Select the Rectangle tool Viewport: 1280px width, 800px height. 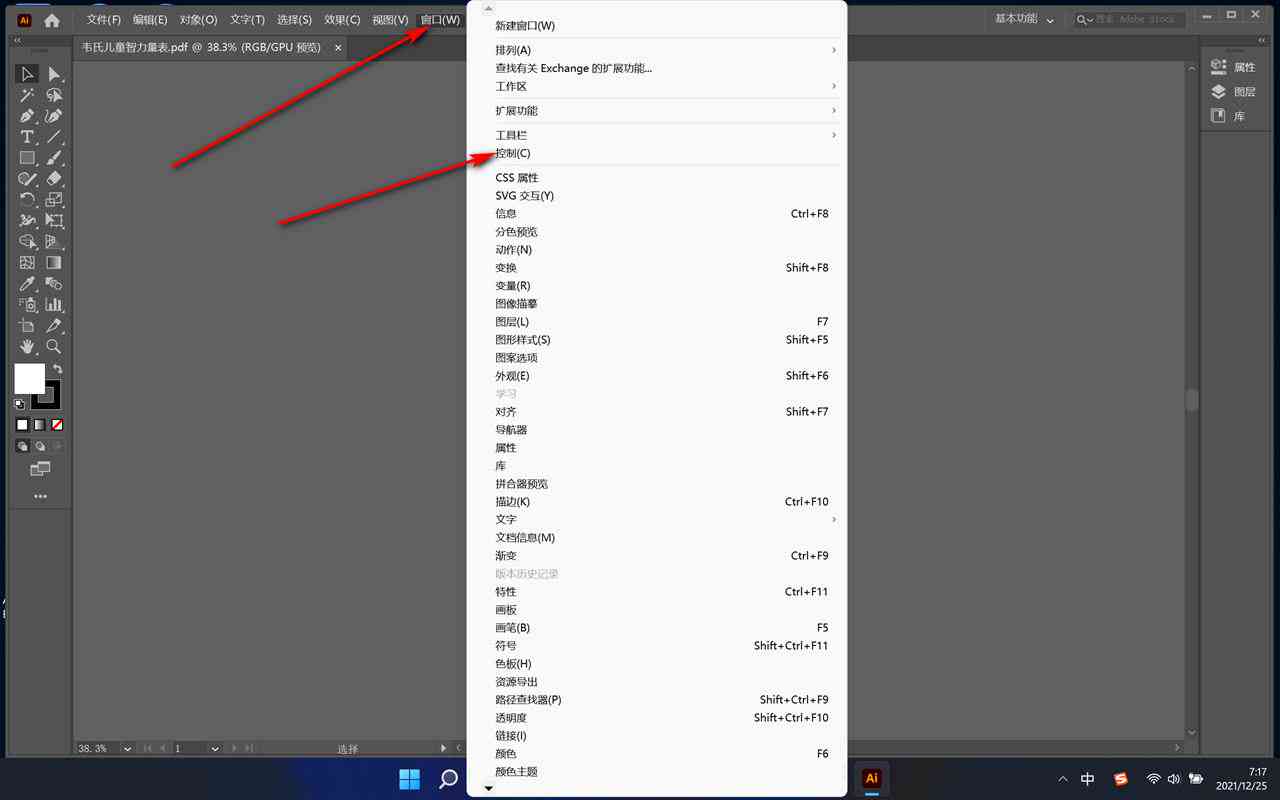click(x=27, y=158)
